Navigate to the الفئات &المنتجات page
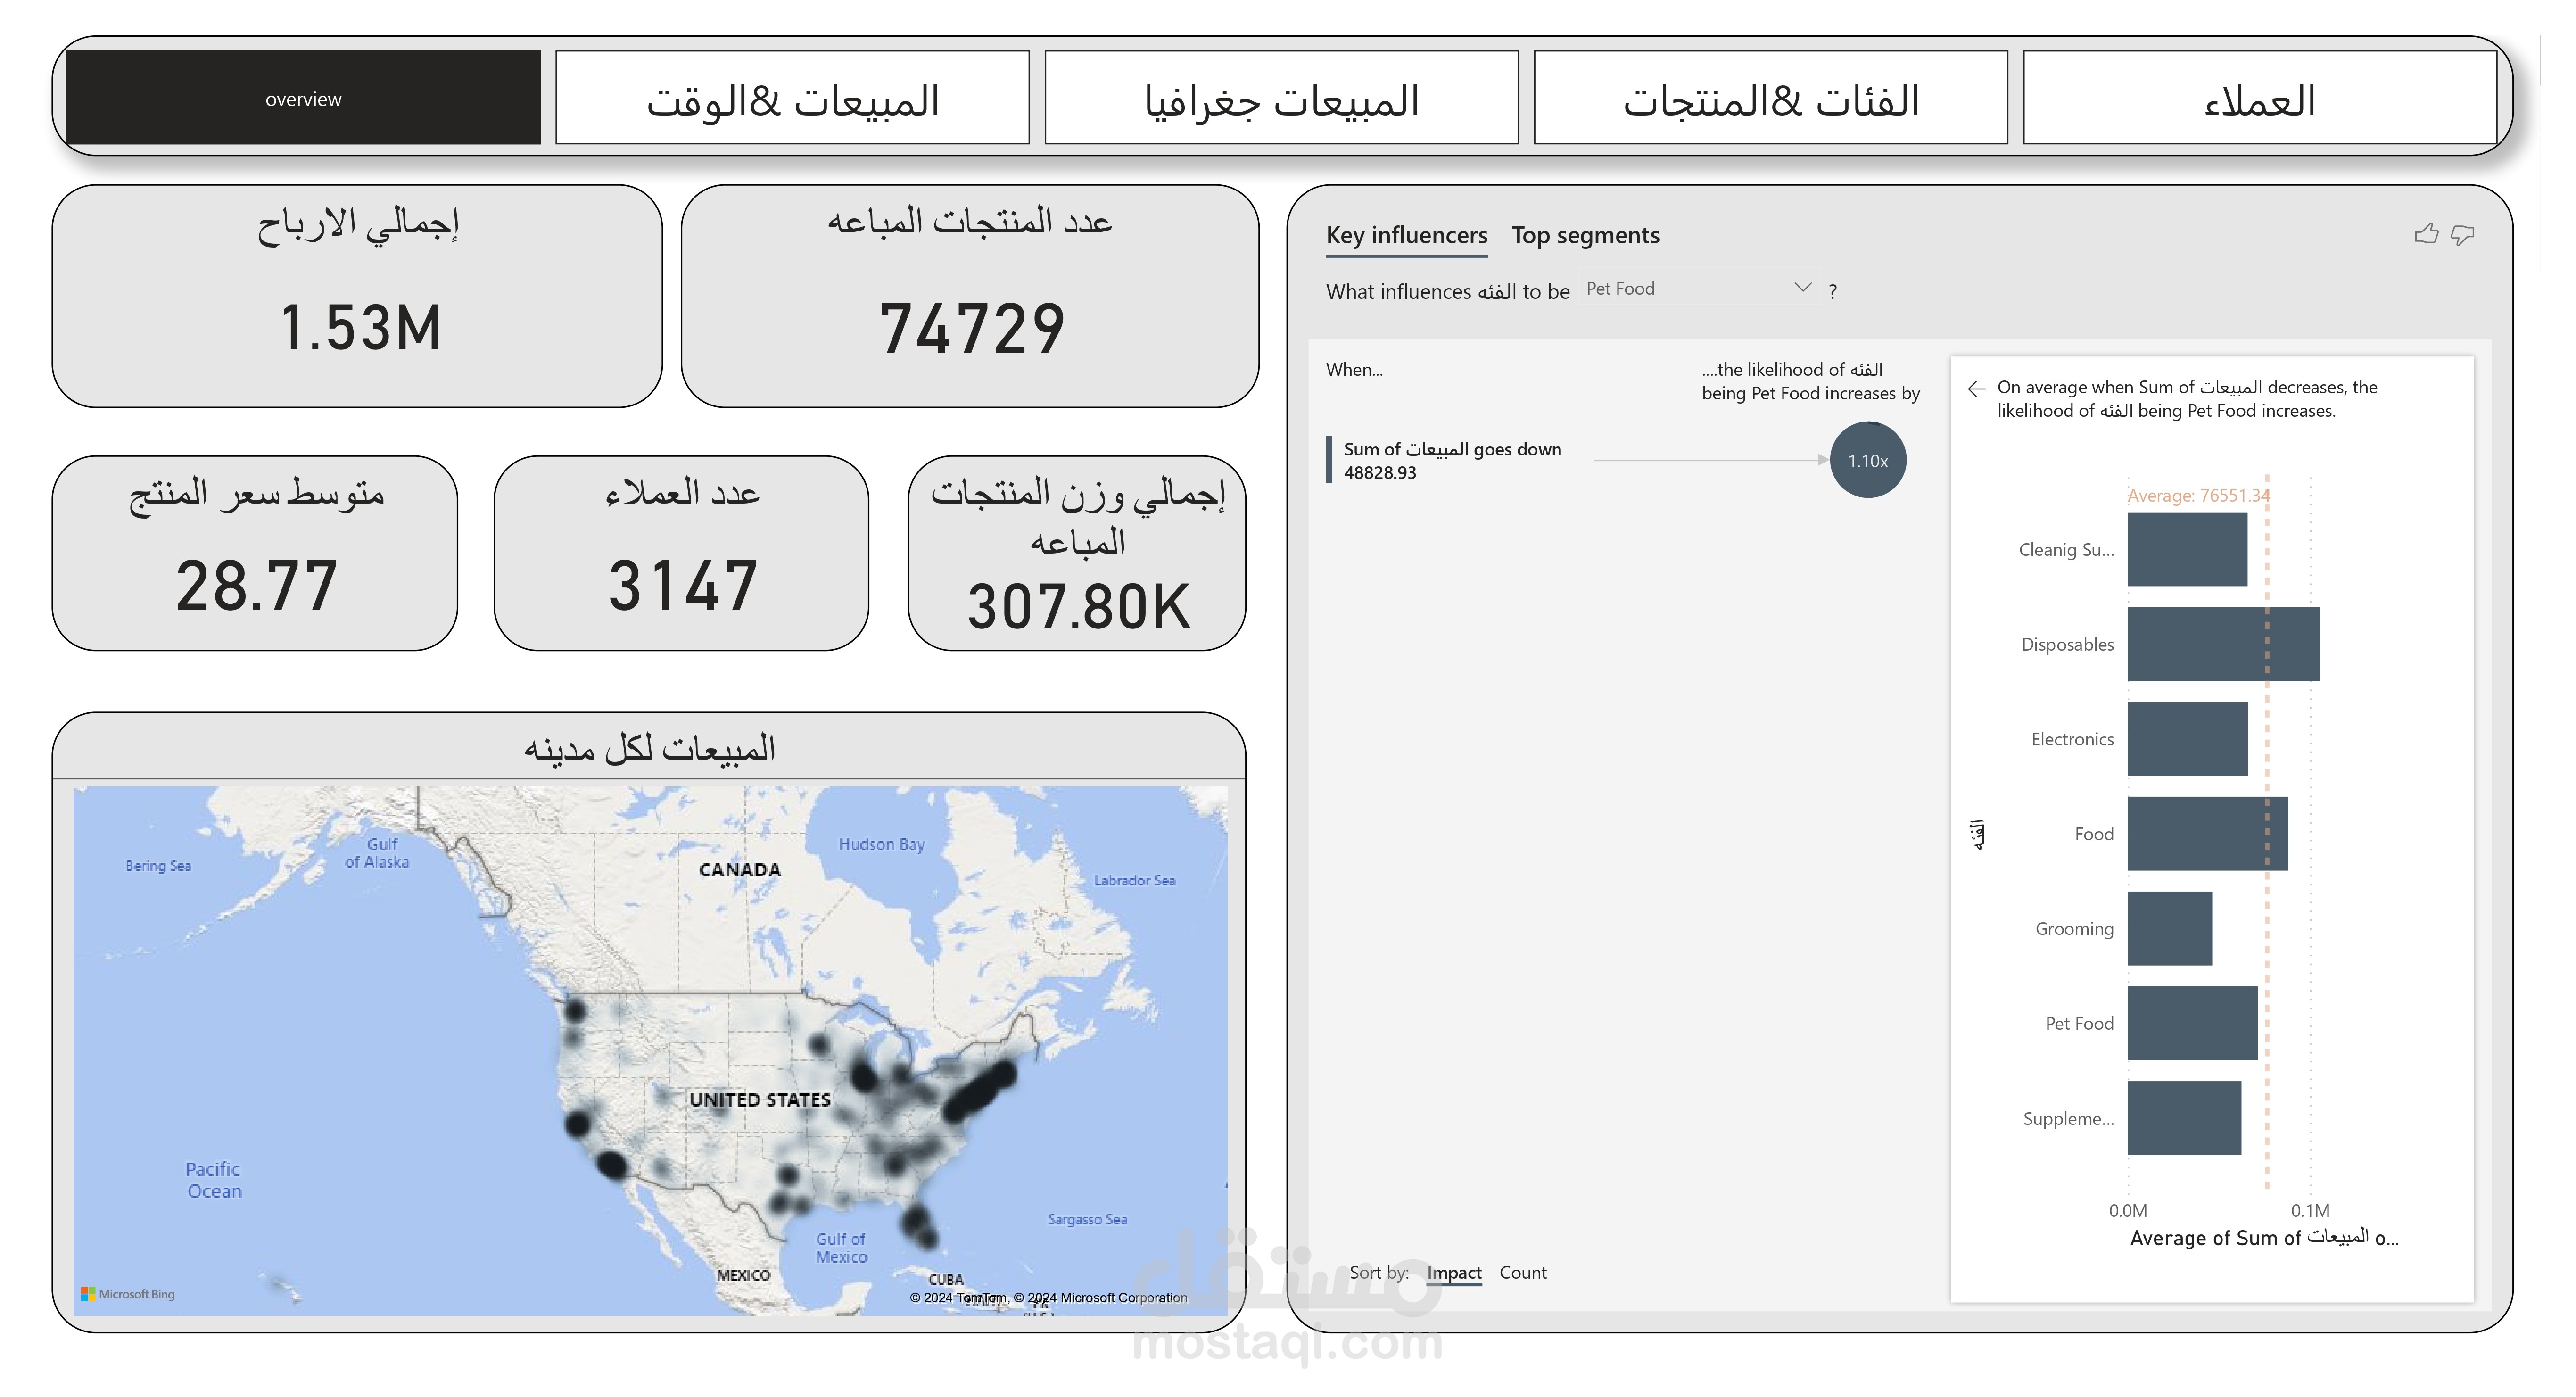 pyautogui.click(x=1770, y=98)
